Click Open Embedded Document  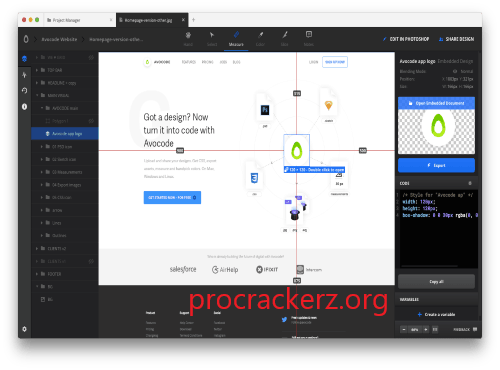[436, 103]
